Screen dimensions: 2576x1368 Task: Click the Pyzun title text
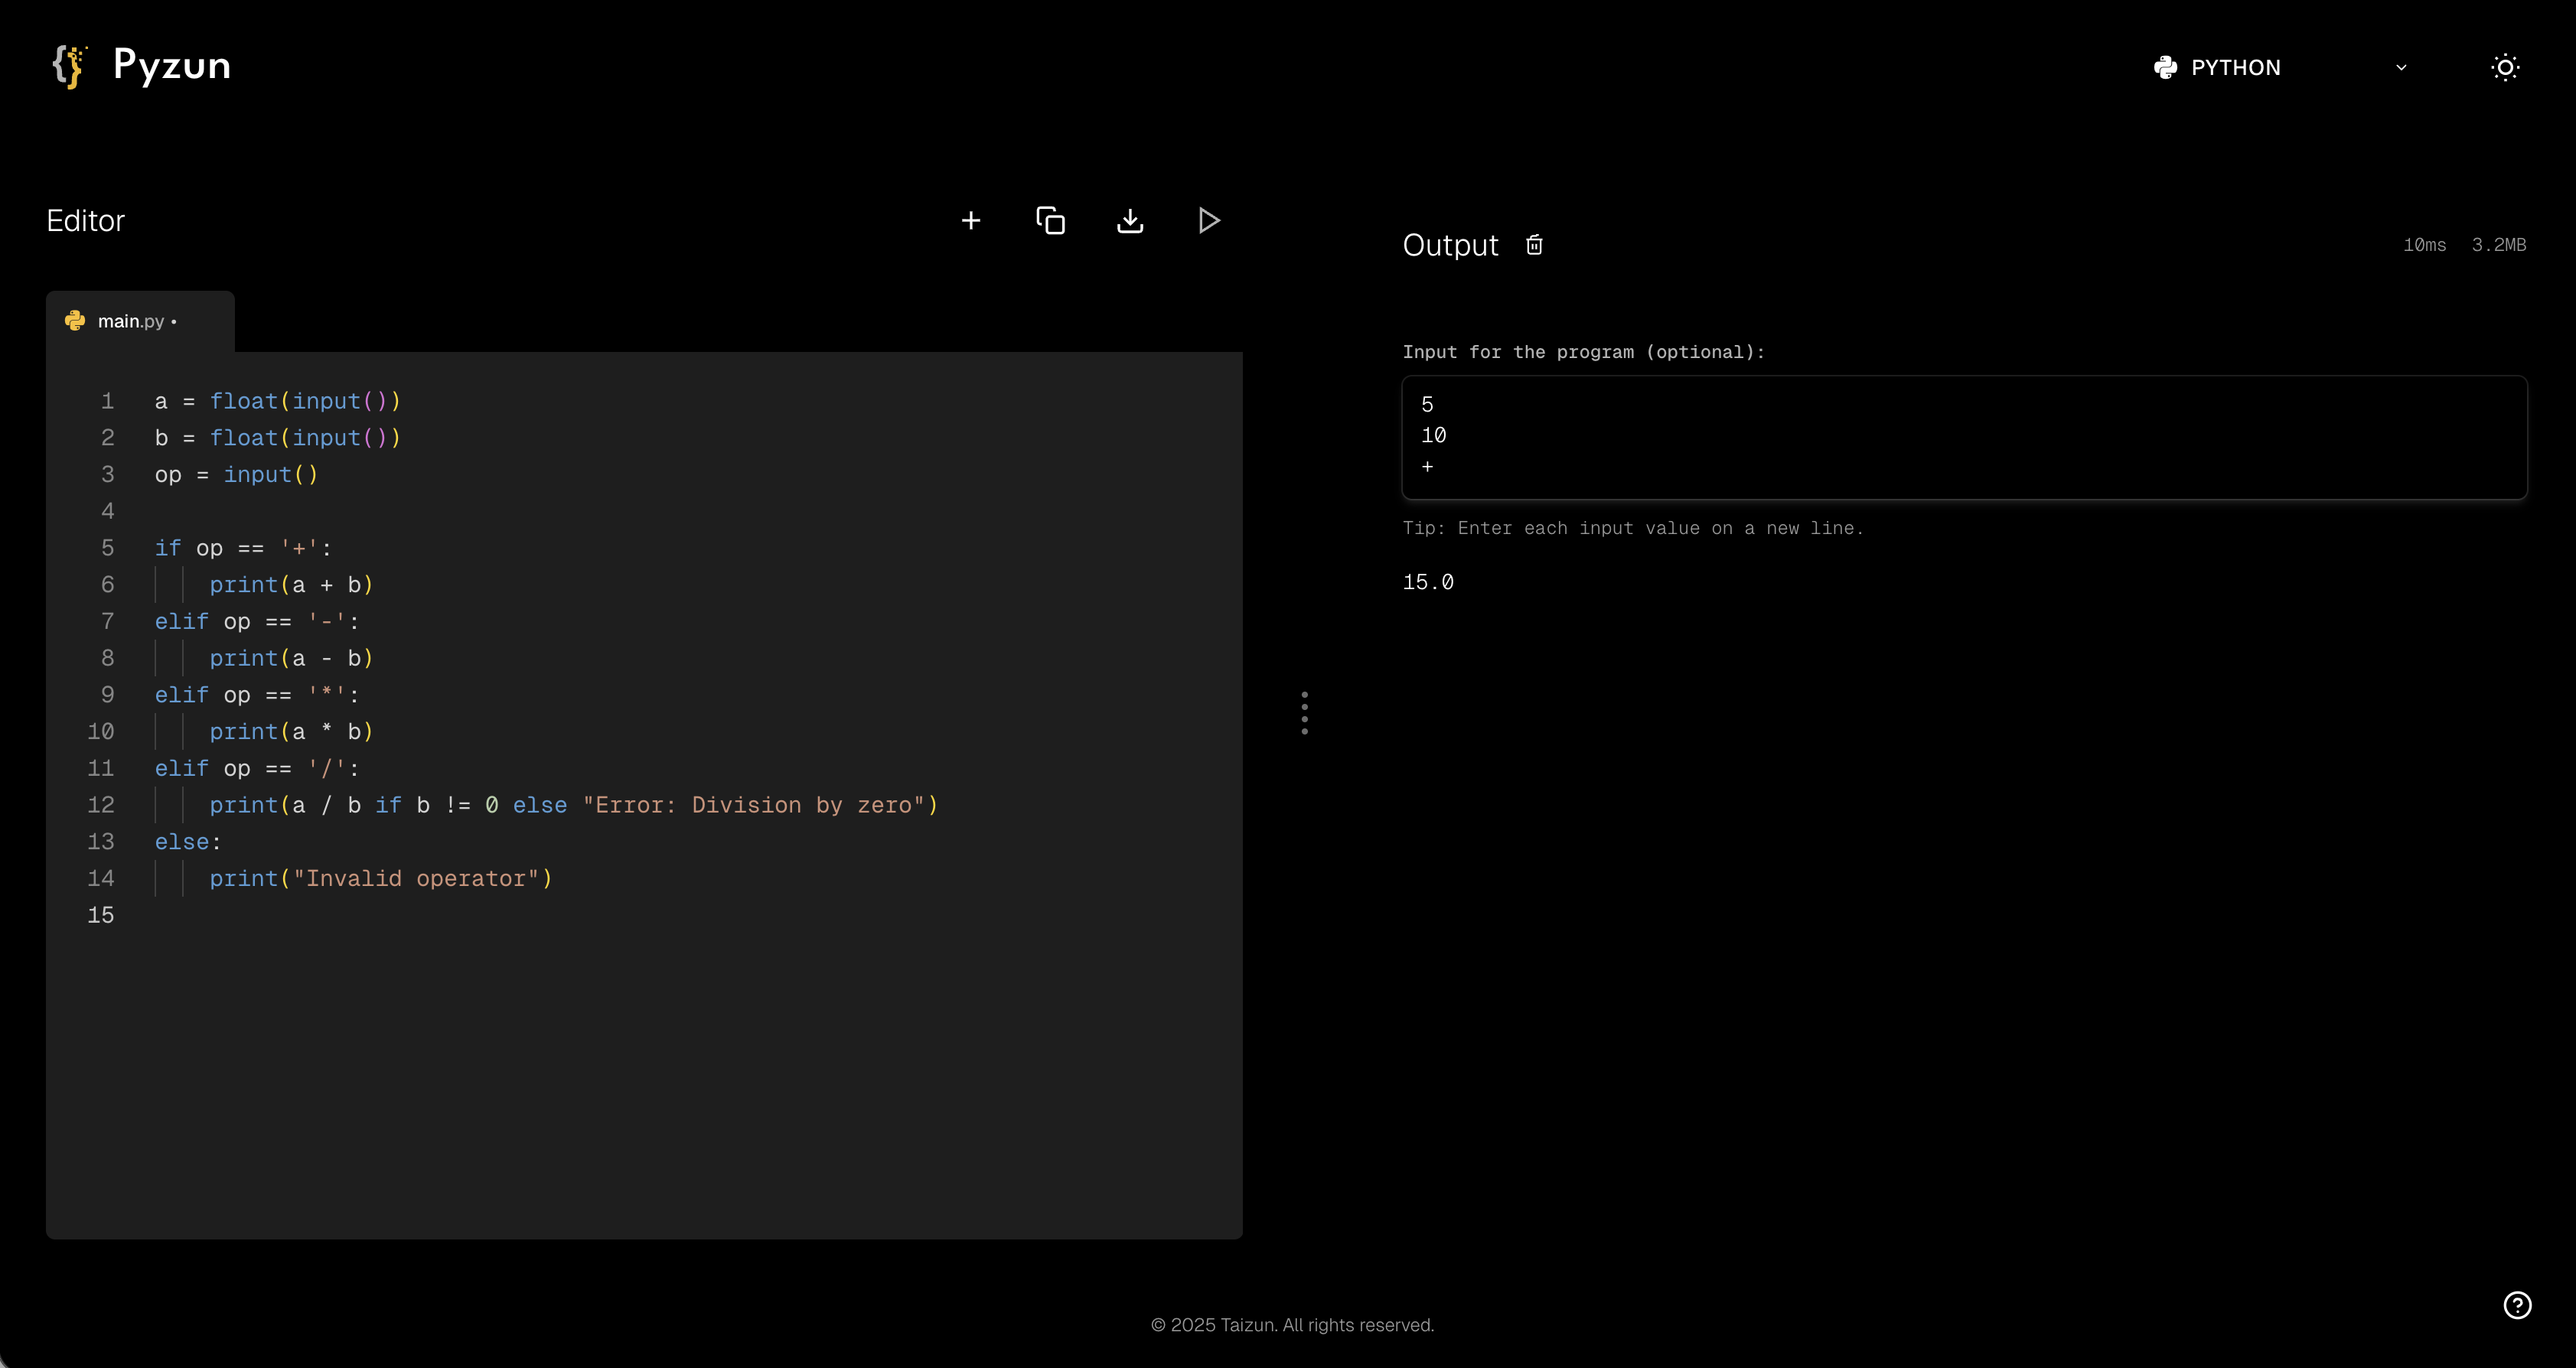tap(172, 65)
